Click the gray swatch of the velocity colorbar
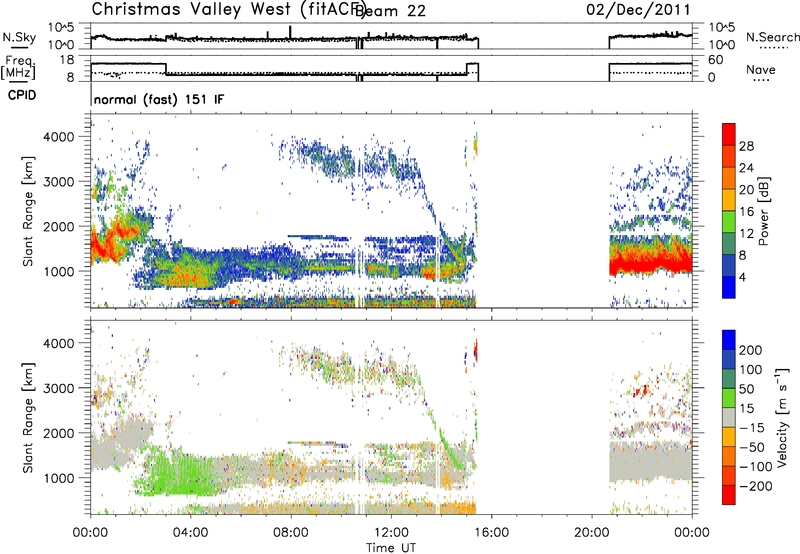800x554 pixels. 729,417
